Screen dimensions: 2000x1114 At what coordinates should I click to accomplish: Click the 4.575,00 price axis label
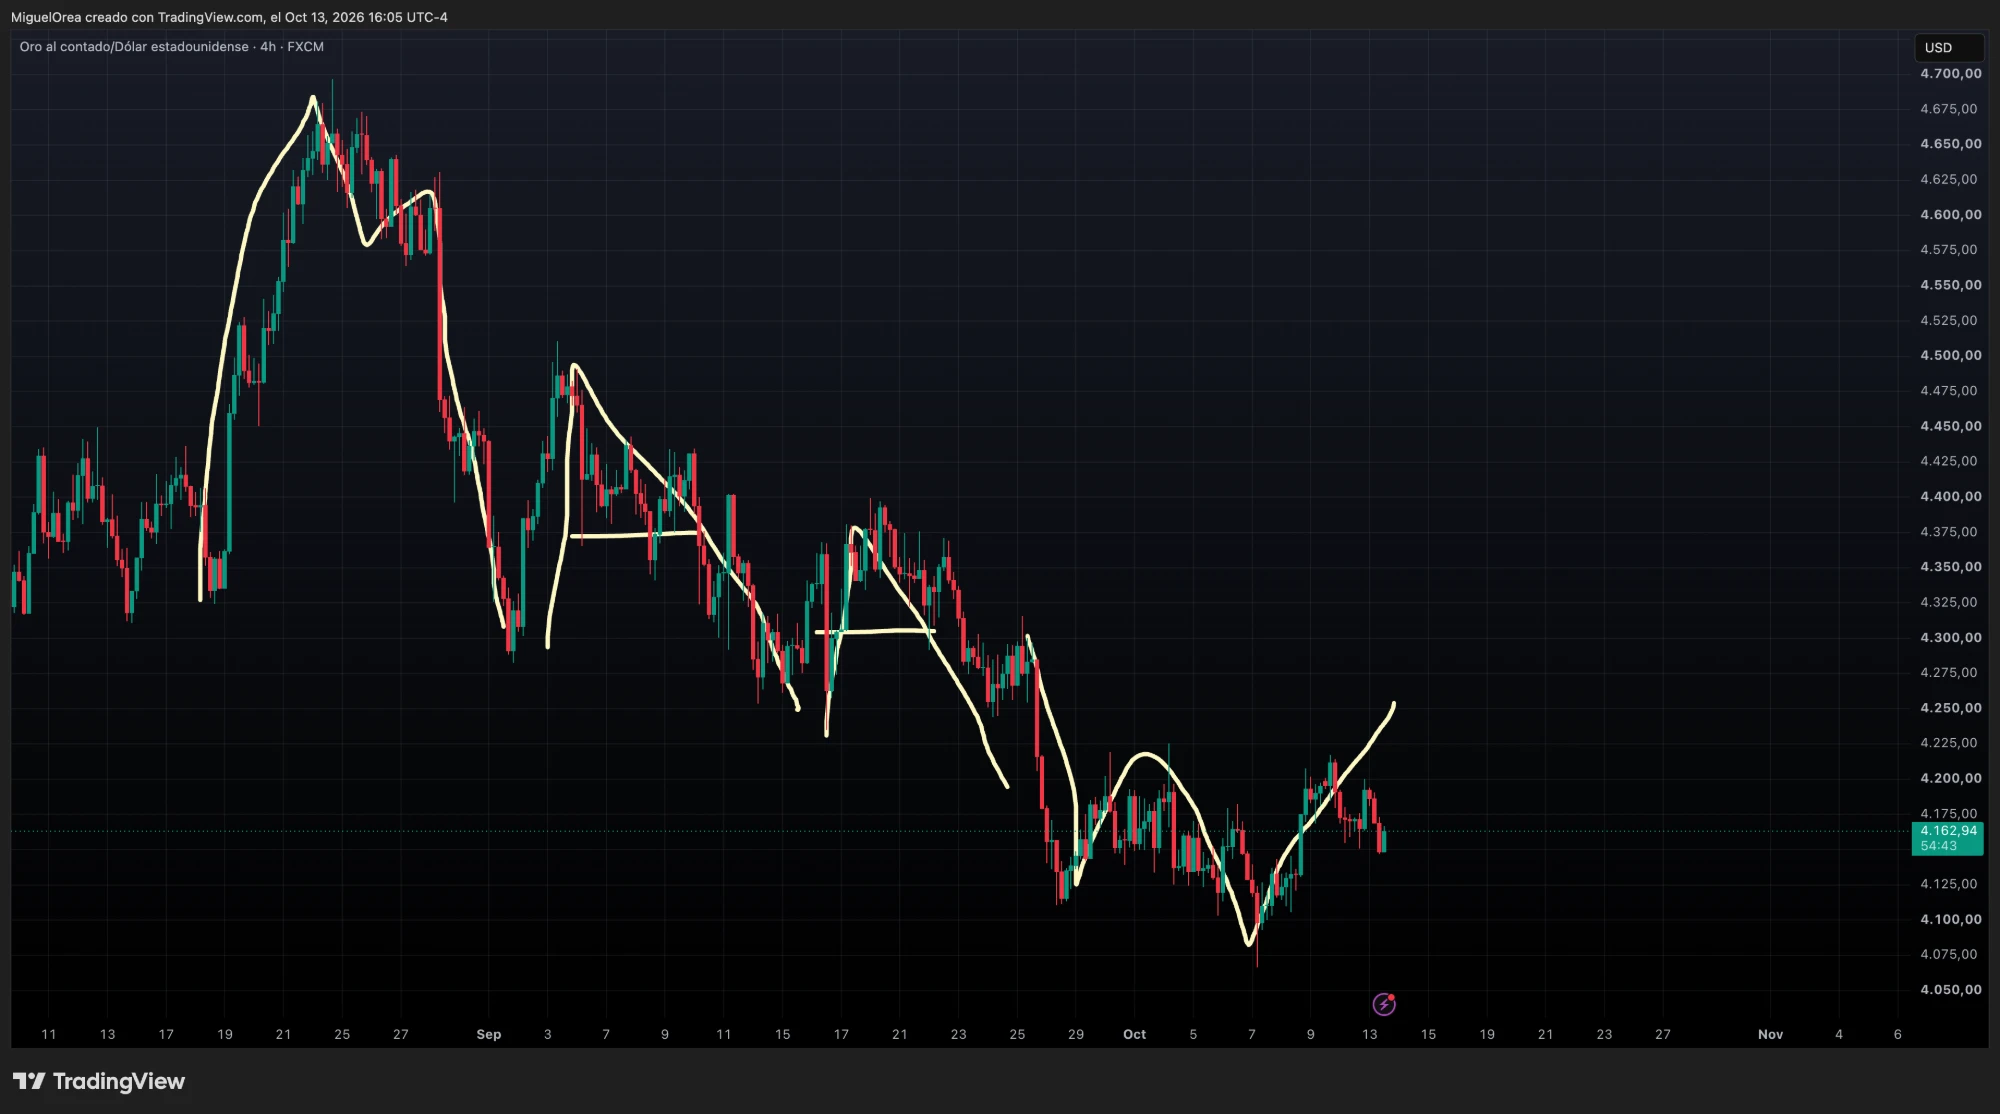(x=1948, y=250)
